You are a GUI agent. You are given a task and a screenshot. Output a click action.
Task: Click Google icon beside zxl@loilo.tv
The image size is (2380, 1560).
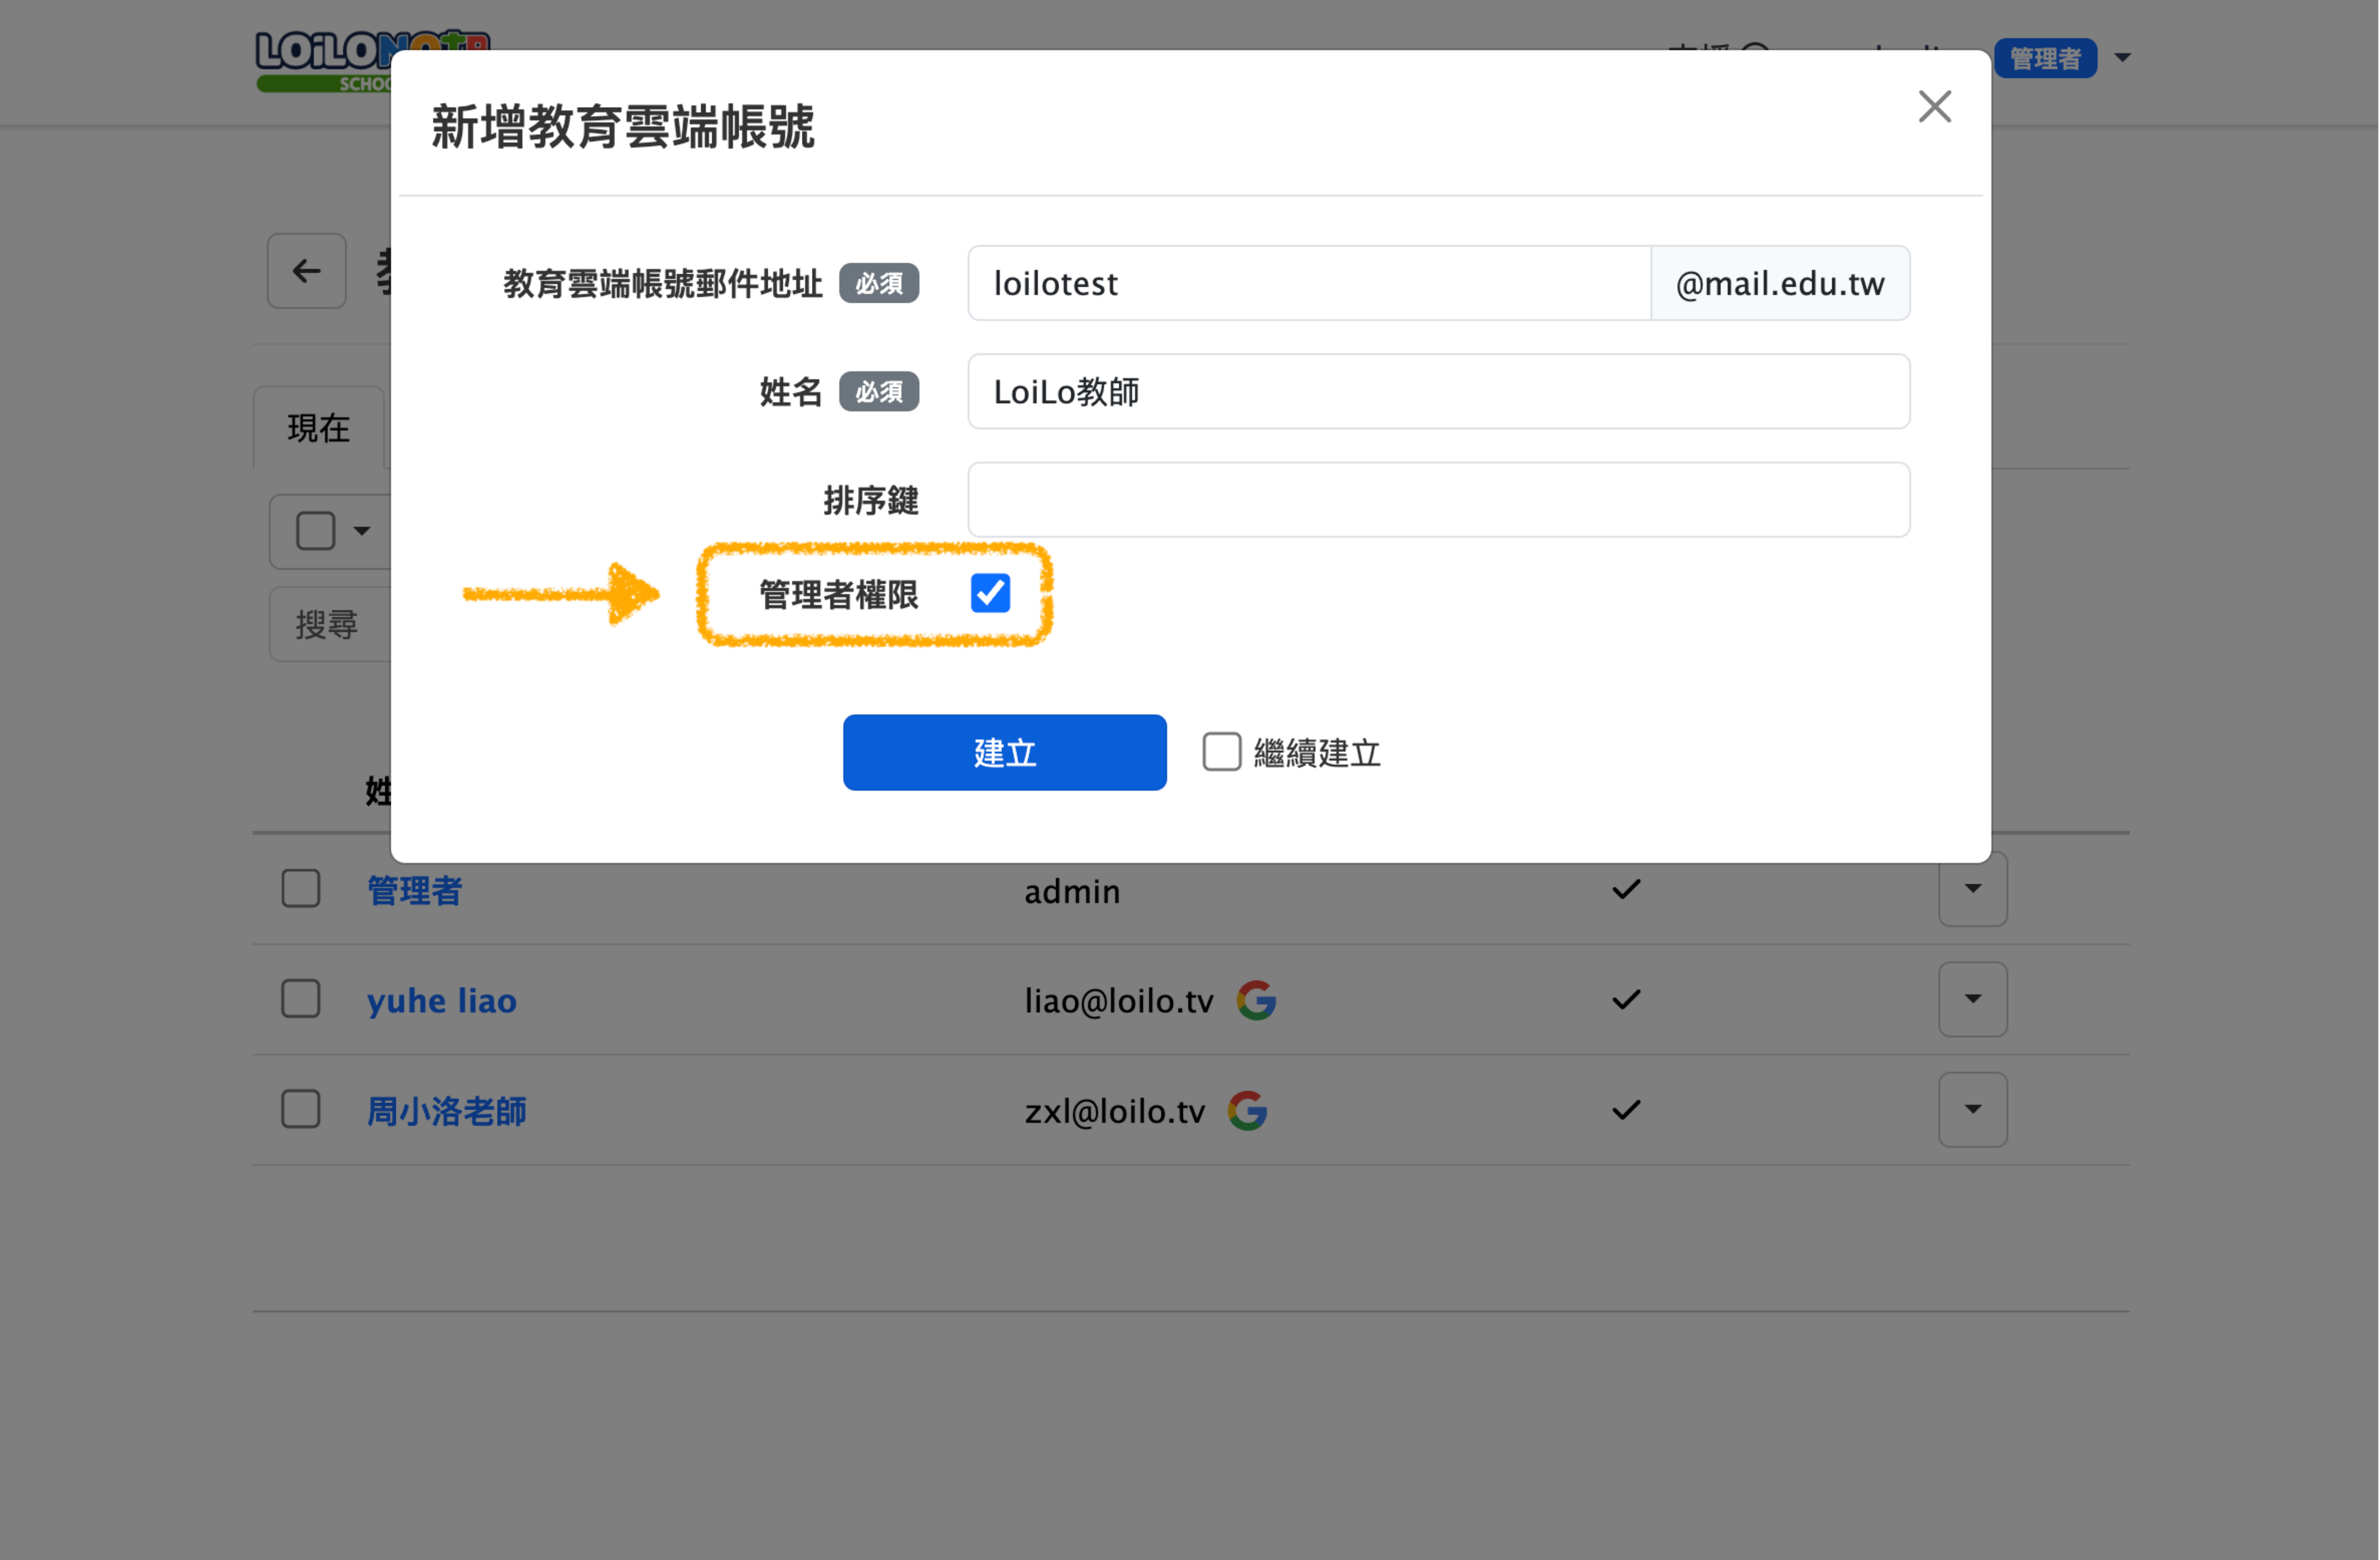coord(1247,1110)
